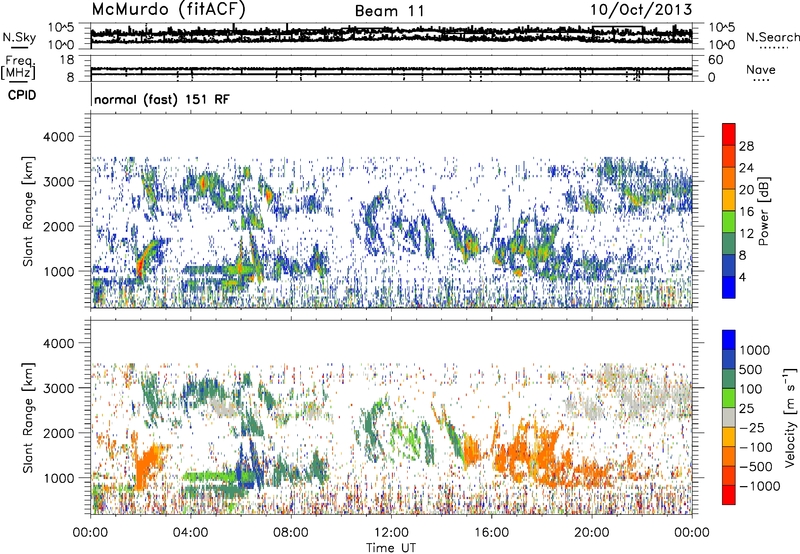Pick the red bottom segment of Velocity colorbar
Screen dimensions: 800x554
click(729, 495)
